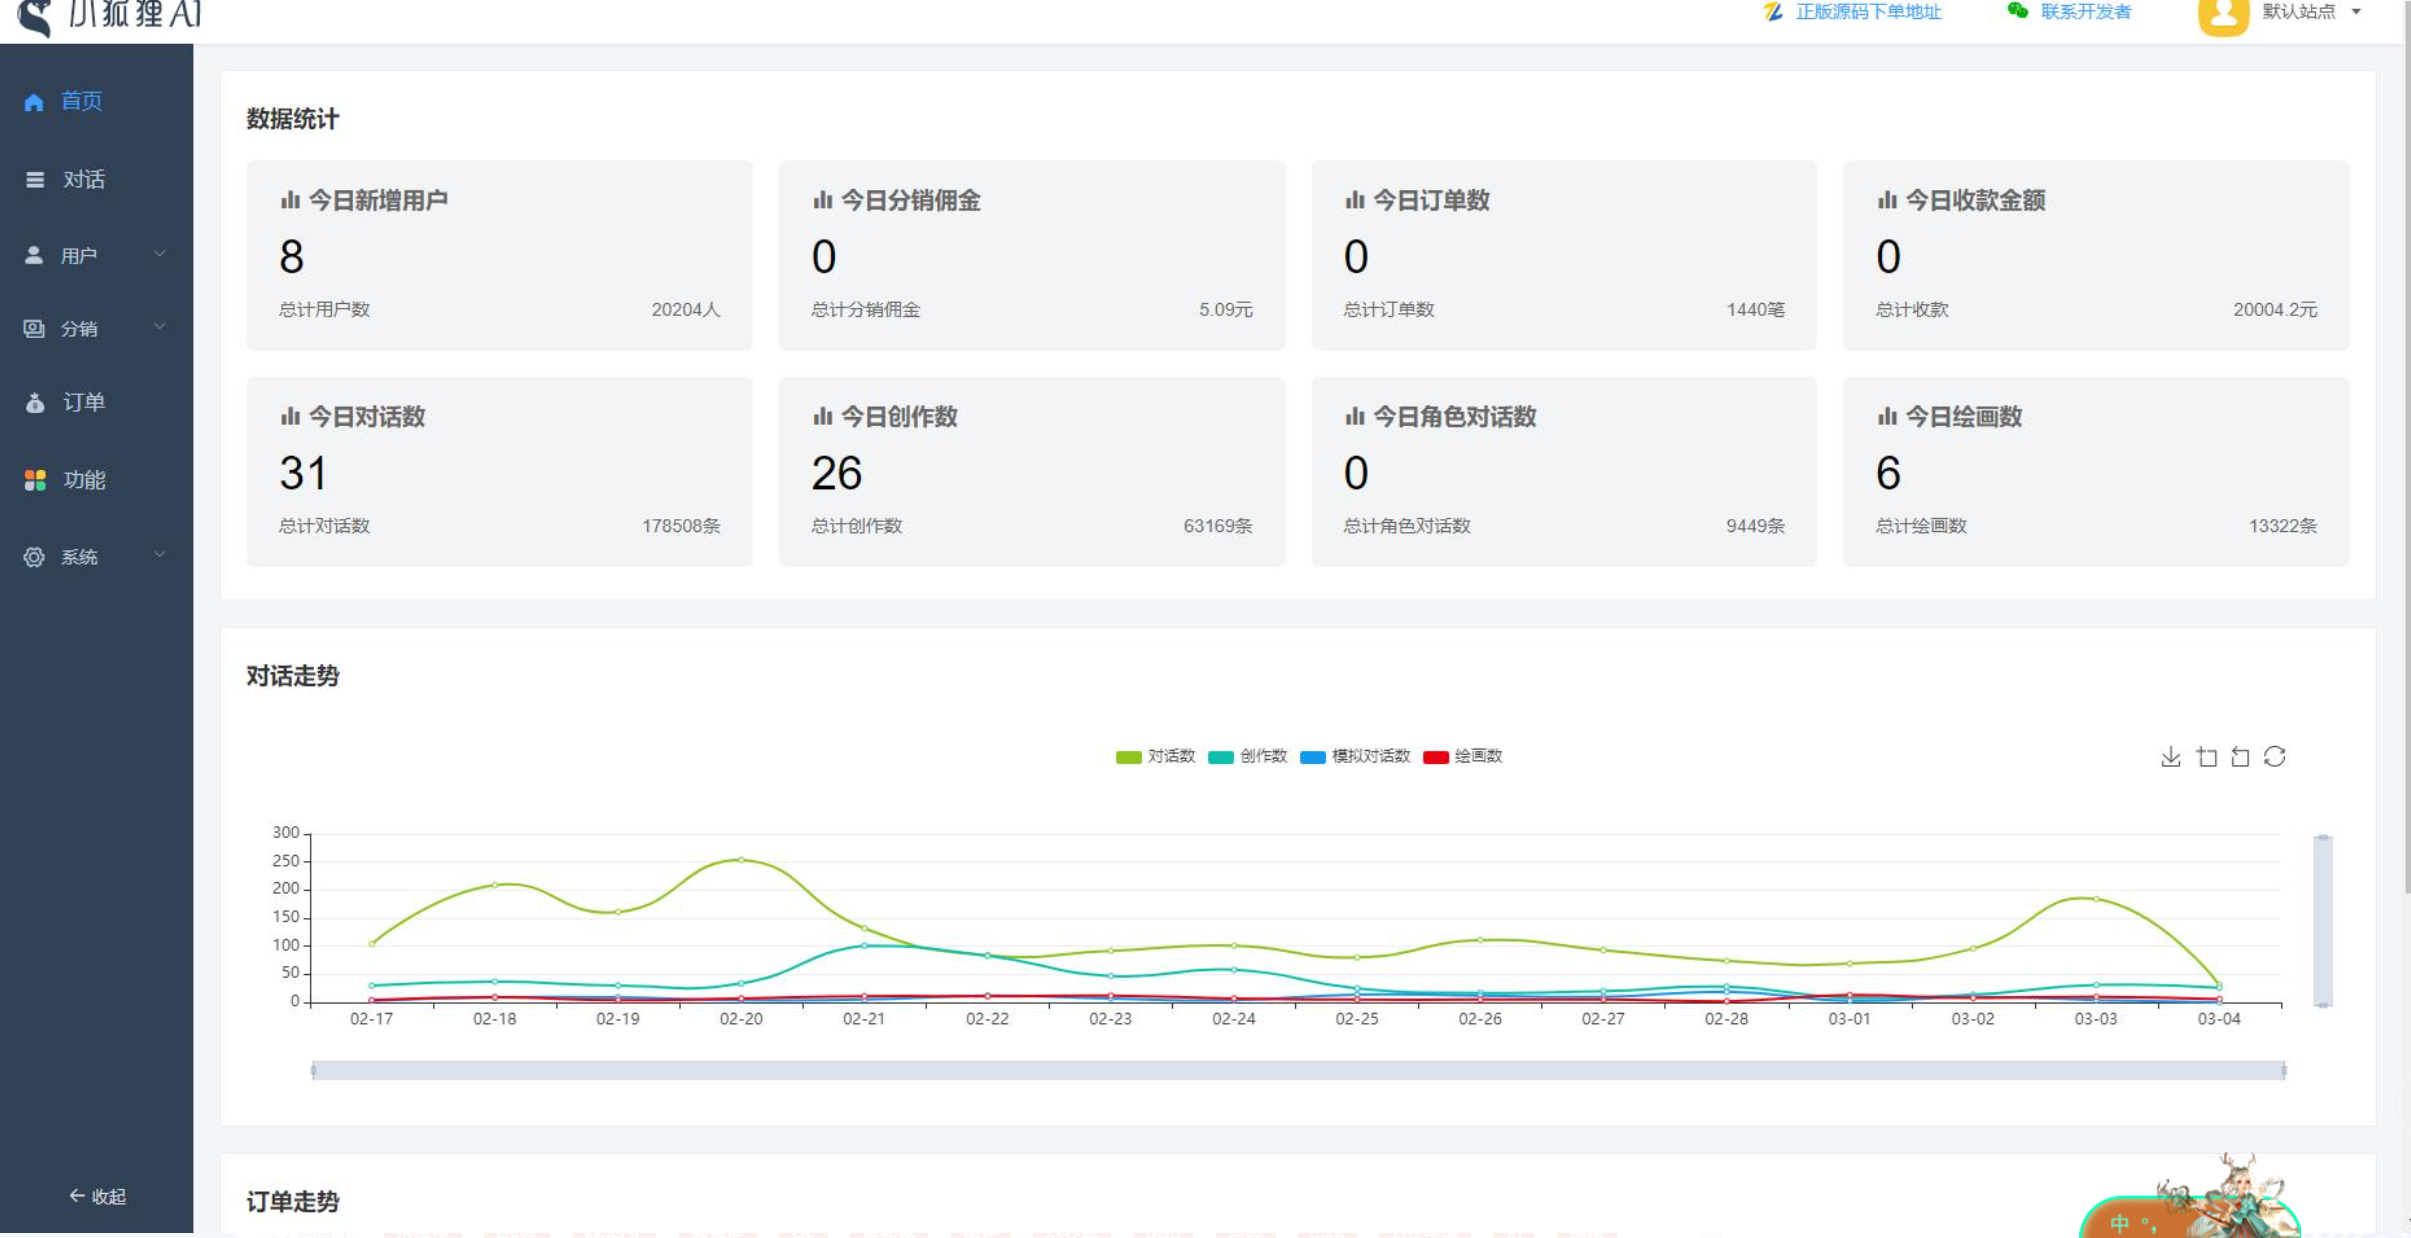Image resolution: width=2411 pixels, height=1238 pixels.
Task: Expand the 分销 submenu chevron
Action: 159,327
